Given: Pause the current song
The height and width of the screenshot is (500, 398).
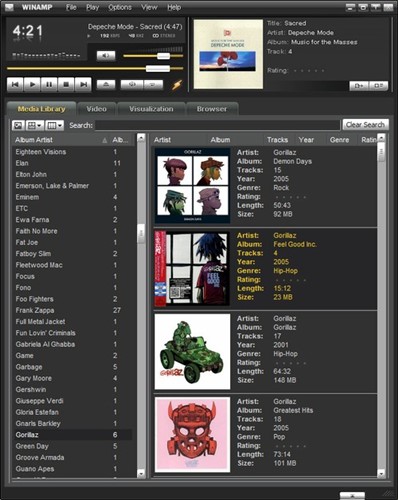Looking at the screenshot, I should click(49, 84).
